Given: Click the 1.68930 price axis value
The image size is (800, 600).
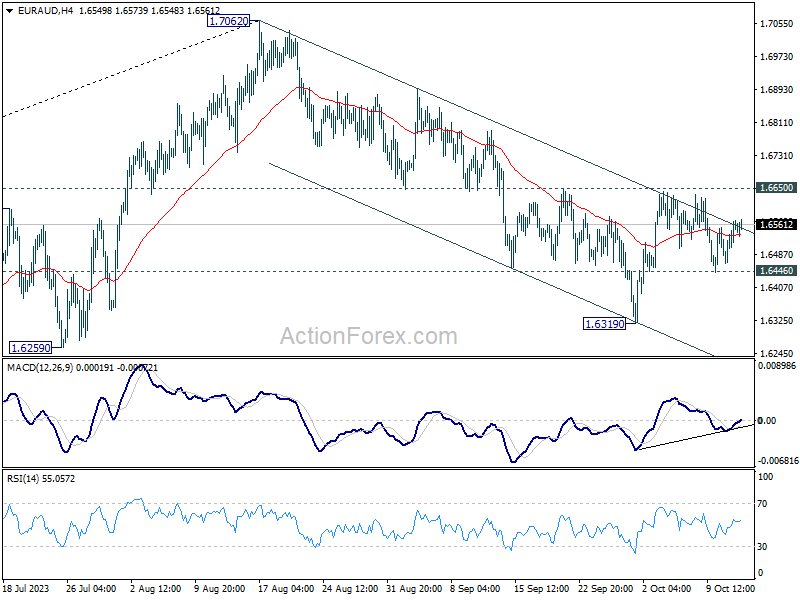Looking at the screenshot, I should click(x=777, y=89).
